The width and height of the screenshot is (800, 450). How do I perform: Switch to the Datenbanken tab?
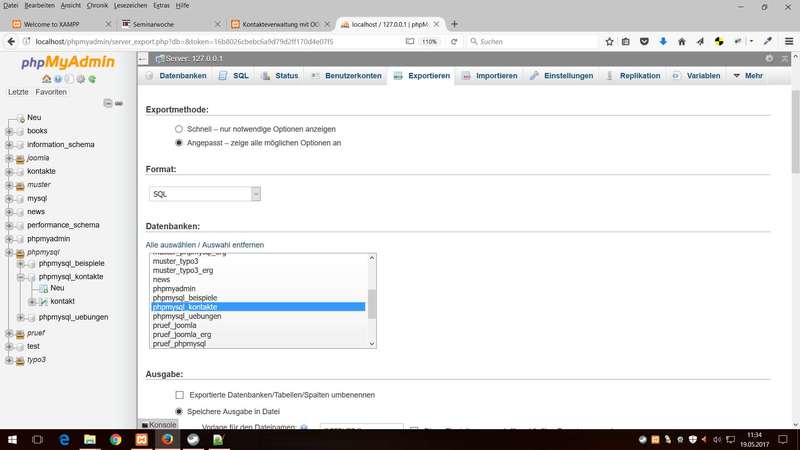177,76
